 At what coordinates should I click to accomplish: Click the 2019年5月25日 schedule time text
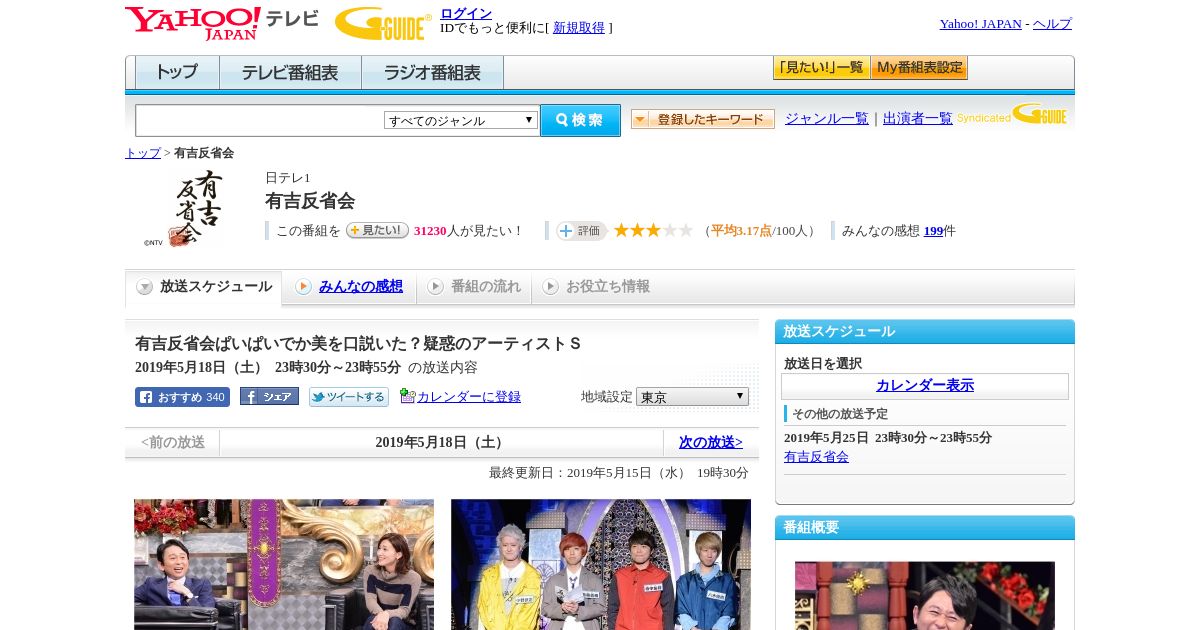(x=888, y=438)
